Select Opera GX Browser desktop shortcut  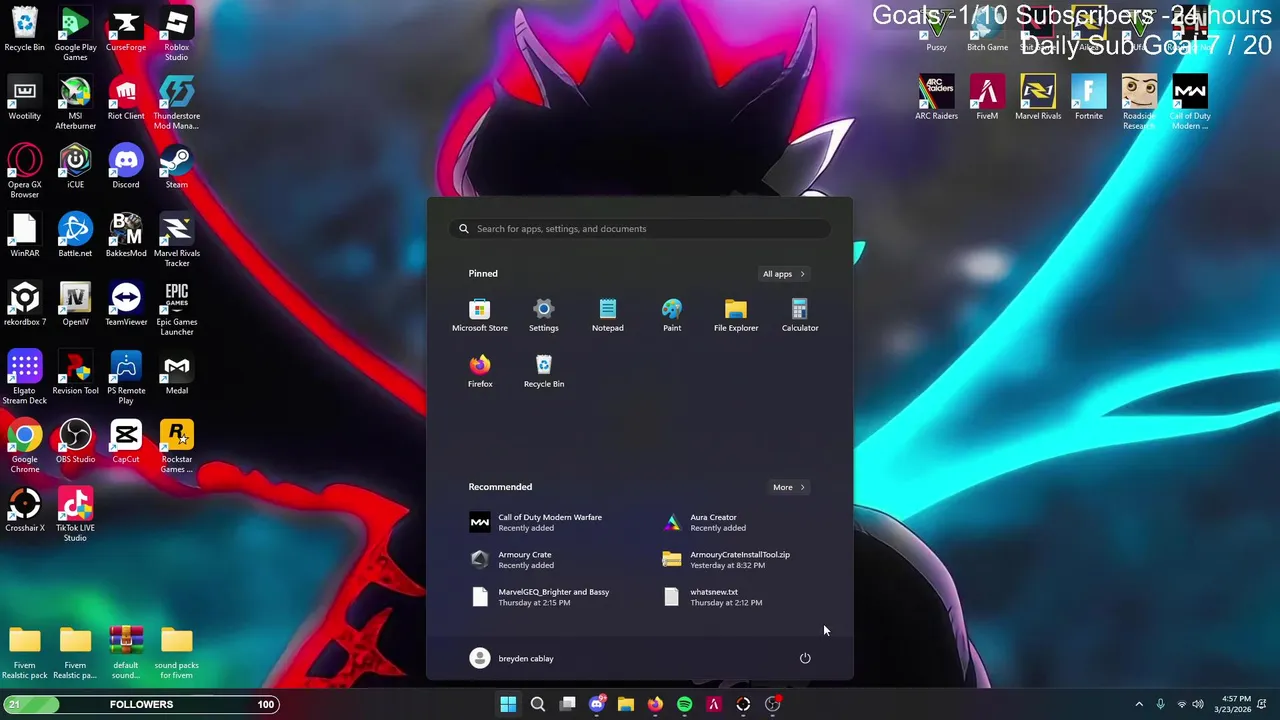[x=25, y=171]
